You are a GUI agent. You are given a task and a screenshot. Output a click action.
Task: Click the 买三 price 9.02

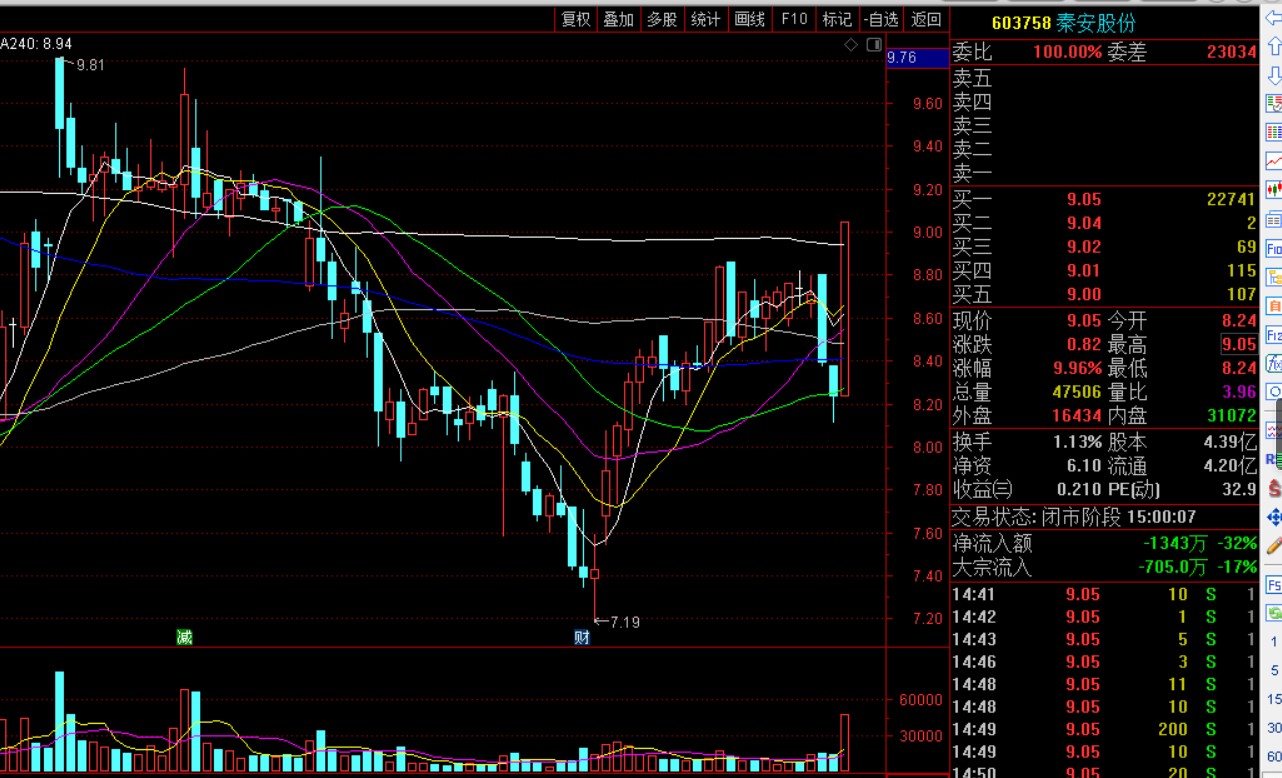click(1084, 247)
